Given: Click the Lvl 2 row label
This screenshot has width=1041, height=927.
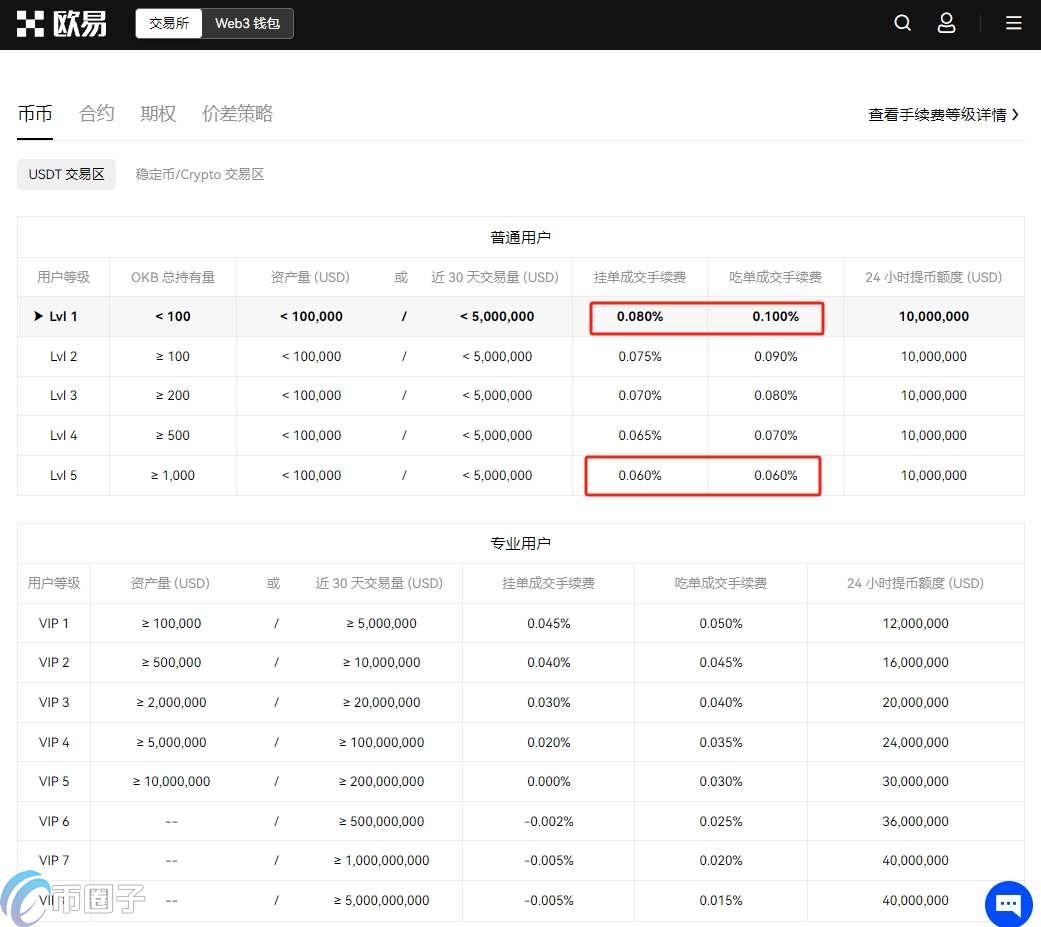Looking at the screenshot, I should tap(63, 356).
